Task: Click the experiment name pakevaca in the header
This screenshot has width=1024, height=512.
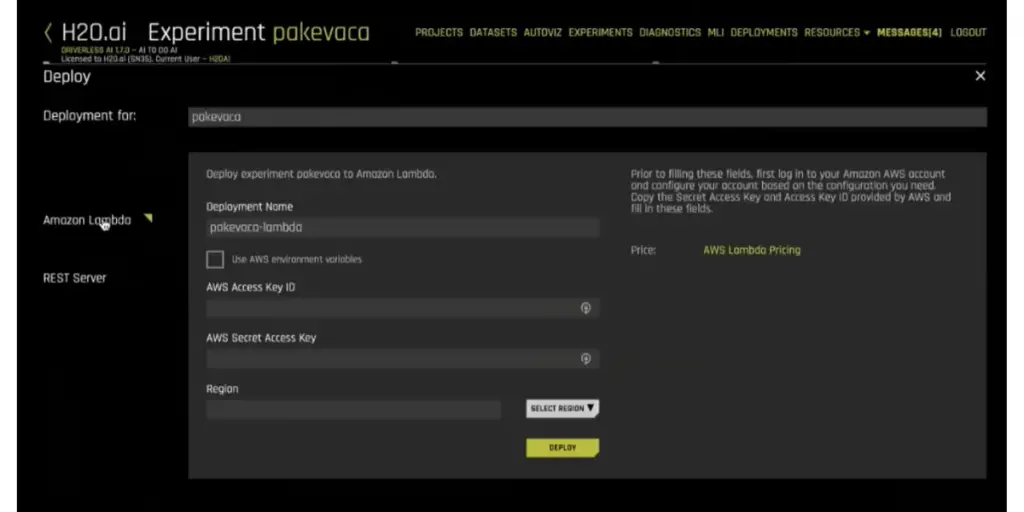Action: pyautogui.click(x=321, y=33)
